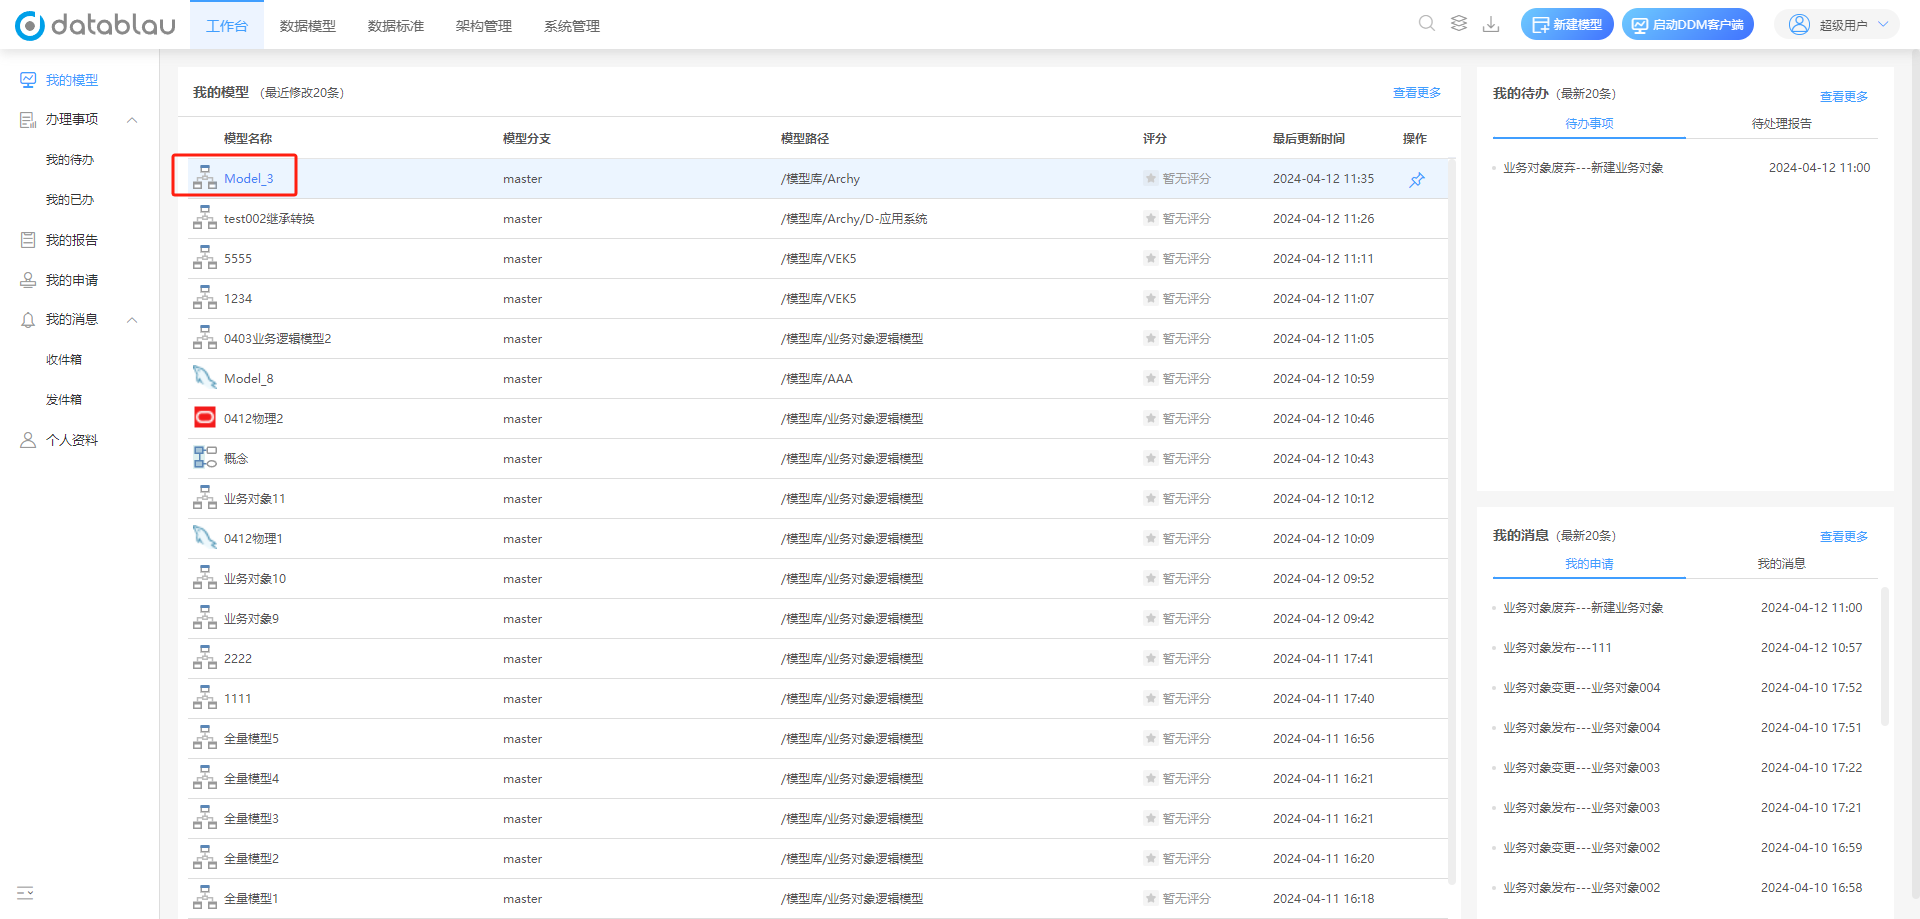Select the 待办事项 tab
The width and height of the screenshot is (1920, 919).
click(1589, 124)
